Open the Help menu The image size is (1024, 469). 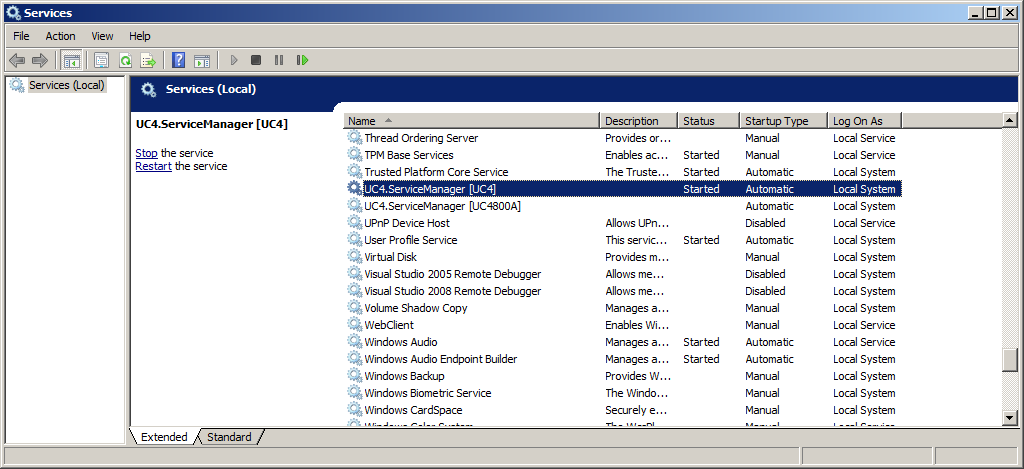(140, 36)
